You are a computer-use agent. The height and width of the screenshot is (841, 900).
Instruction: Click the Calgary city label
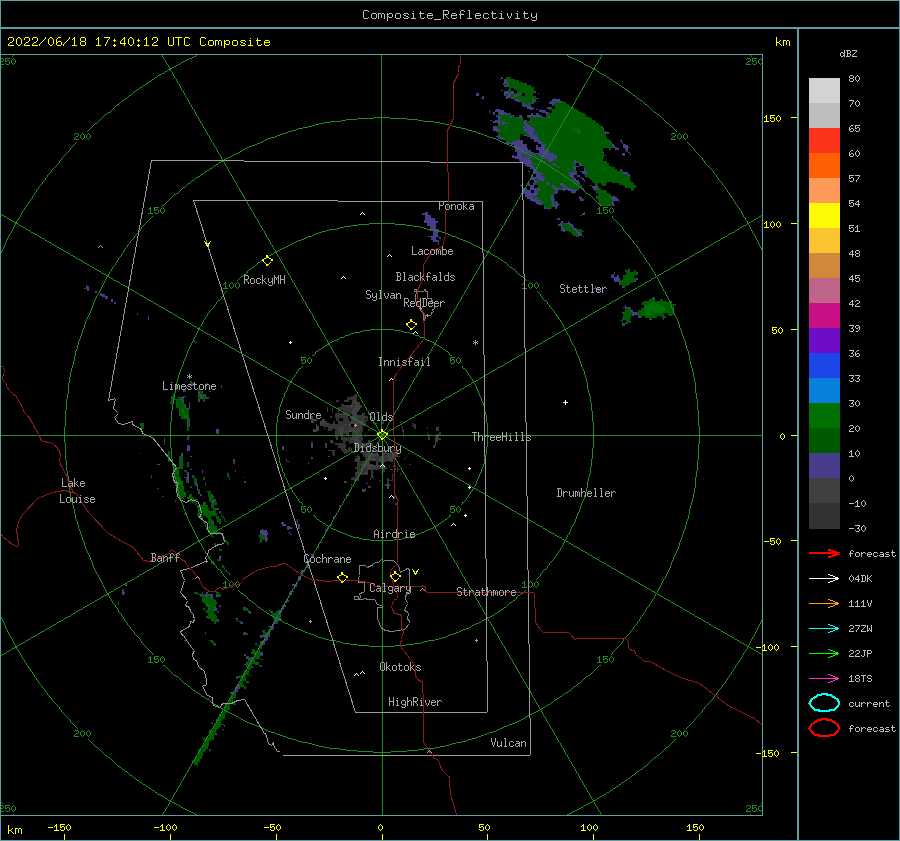point(390,588)
